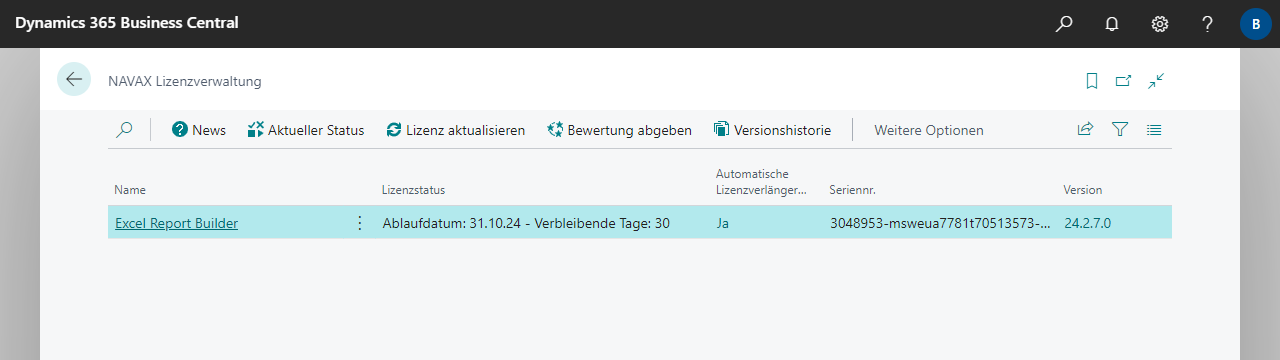
Task: Open the user account avatar B
Action: point(1255,23)
